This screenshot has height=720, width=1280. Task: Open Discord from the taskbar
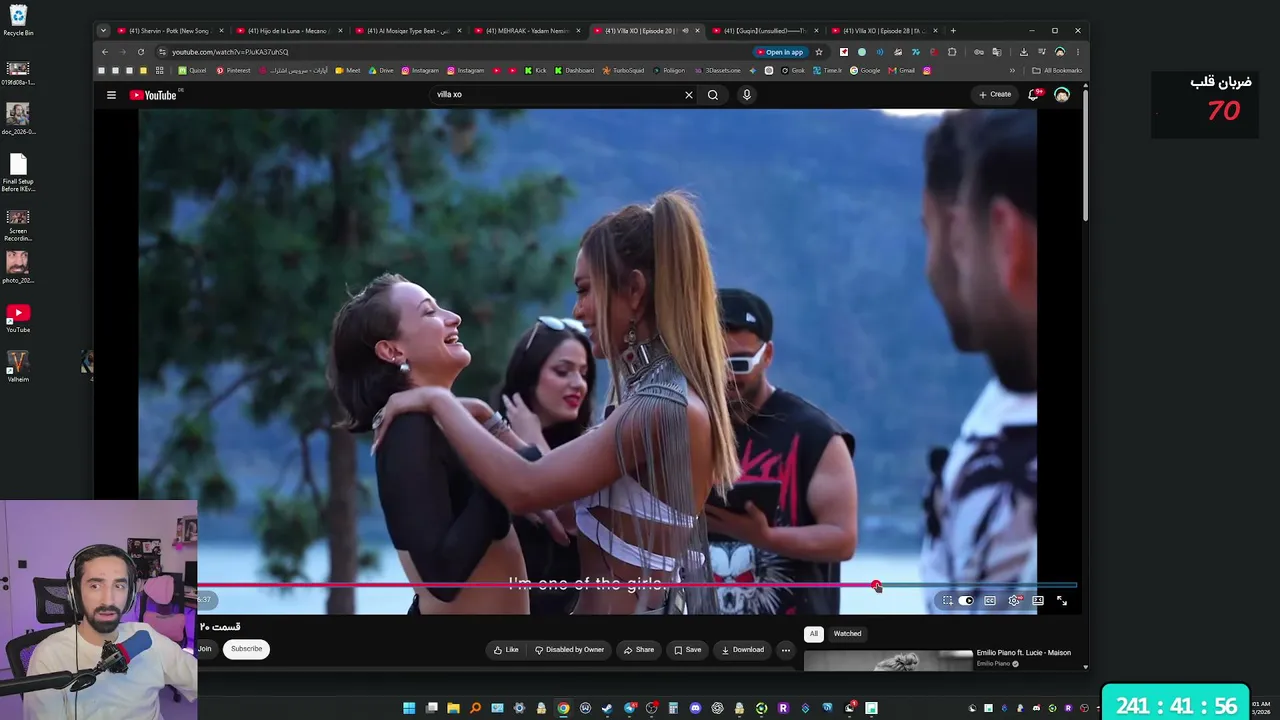click(x=695, y=709)
